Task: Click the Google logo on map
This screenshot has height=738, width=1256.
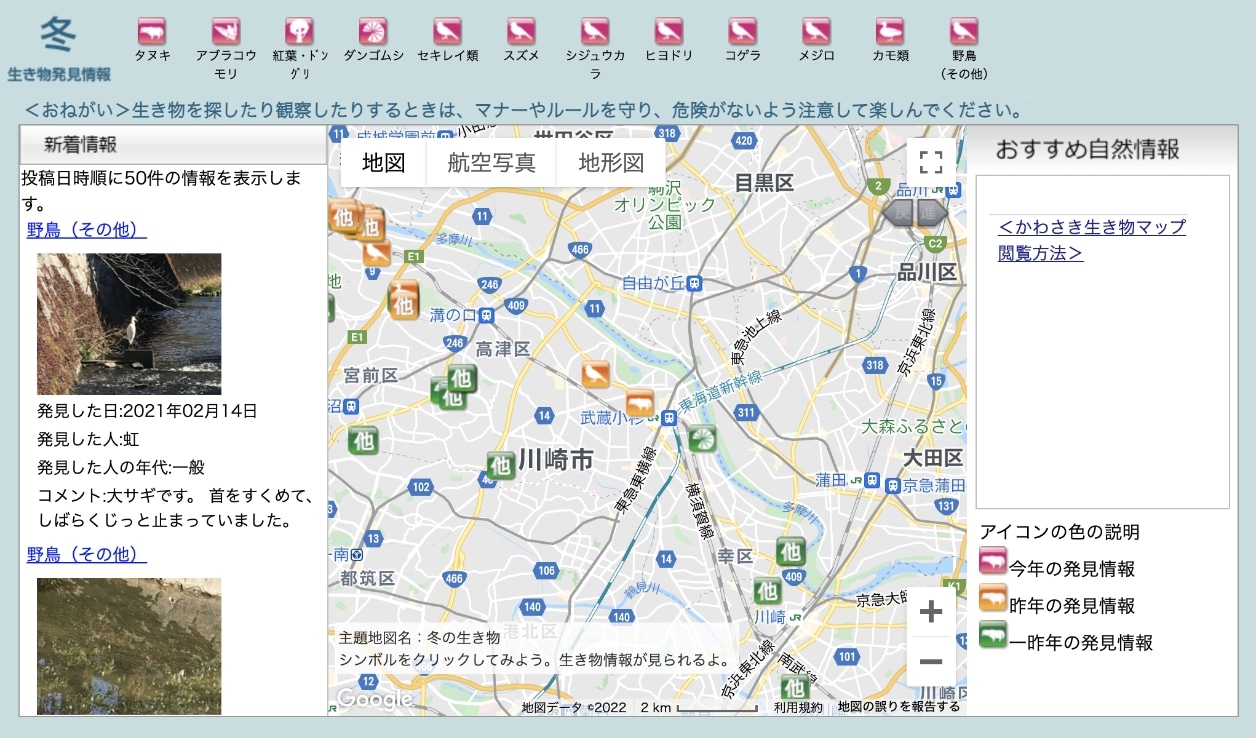Action: point(374,698)
